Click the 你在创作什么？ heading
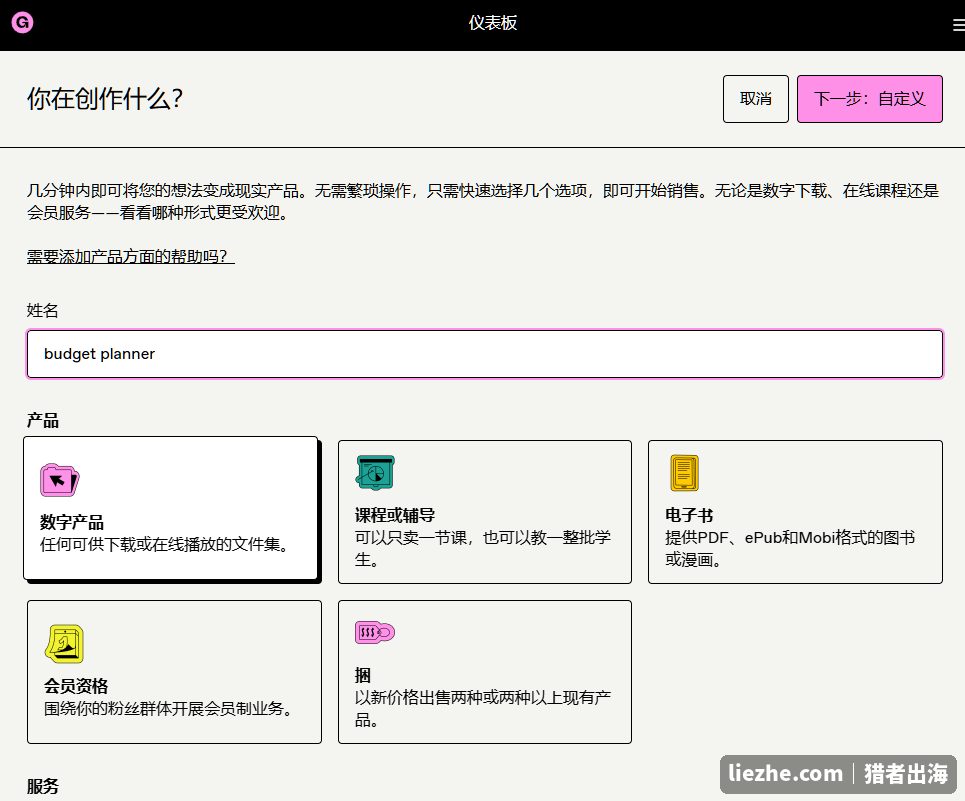 point(105,98)
